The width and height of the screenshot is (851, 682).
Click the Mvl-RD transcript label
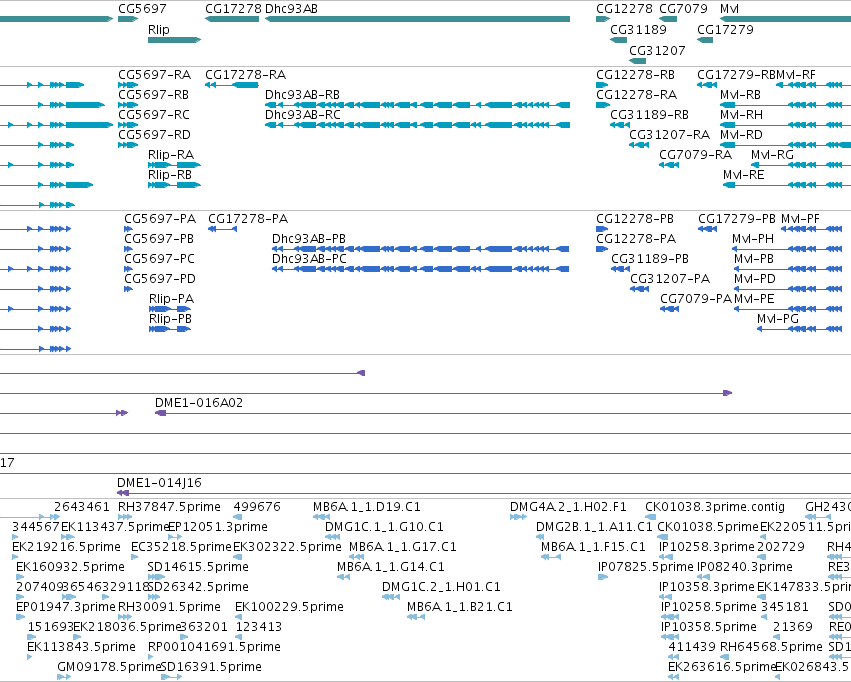pos(741,135)
